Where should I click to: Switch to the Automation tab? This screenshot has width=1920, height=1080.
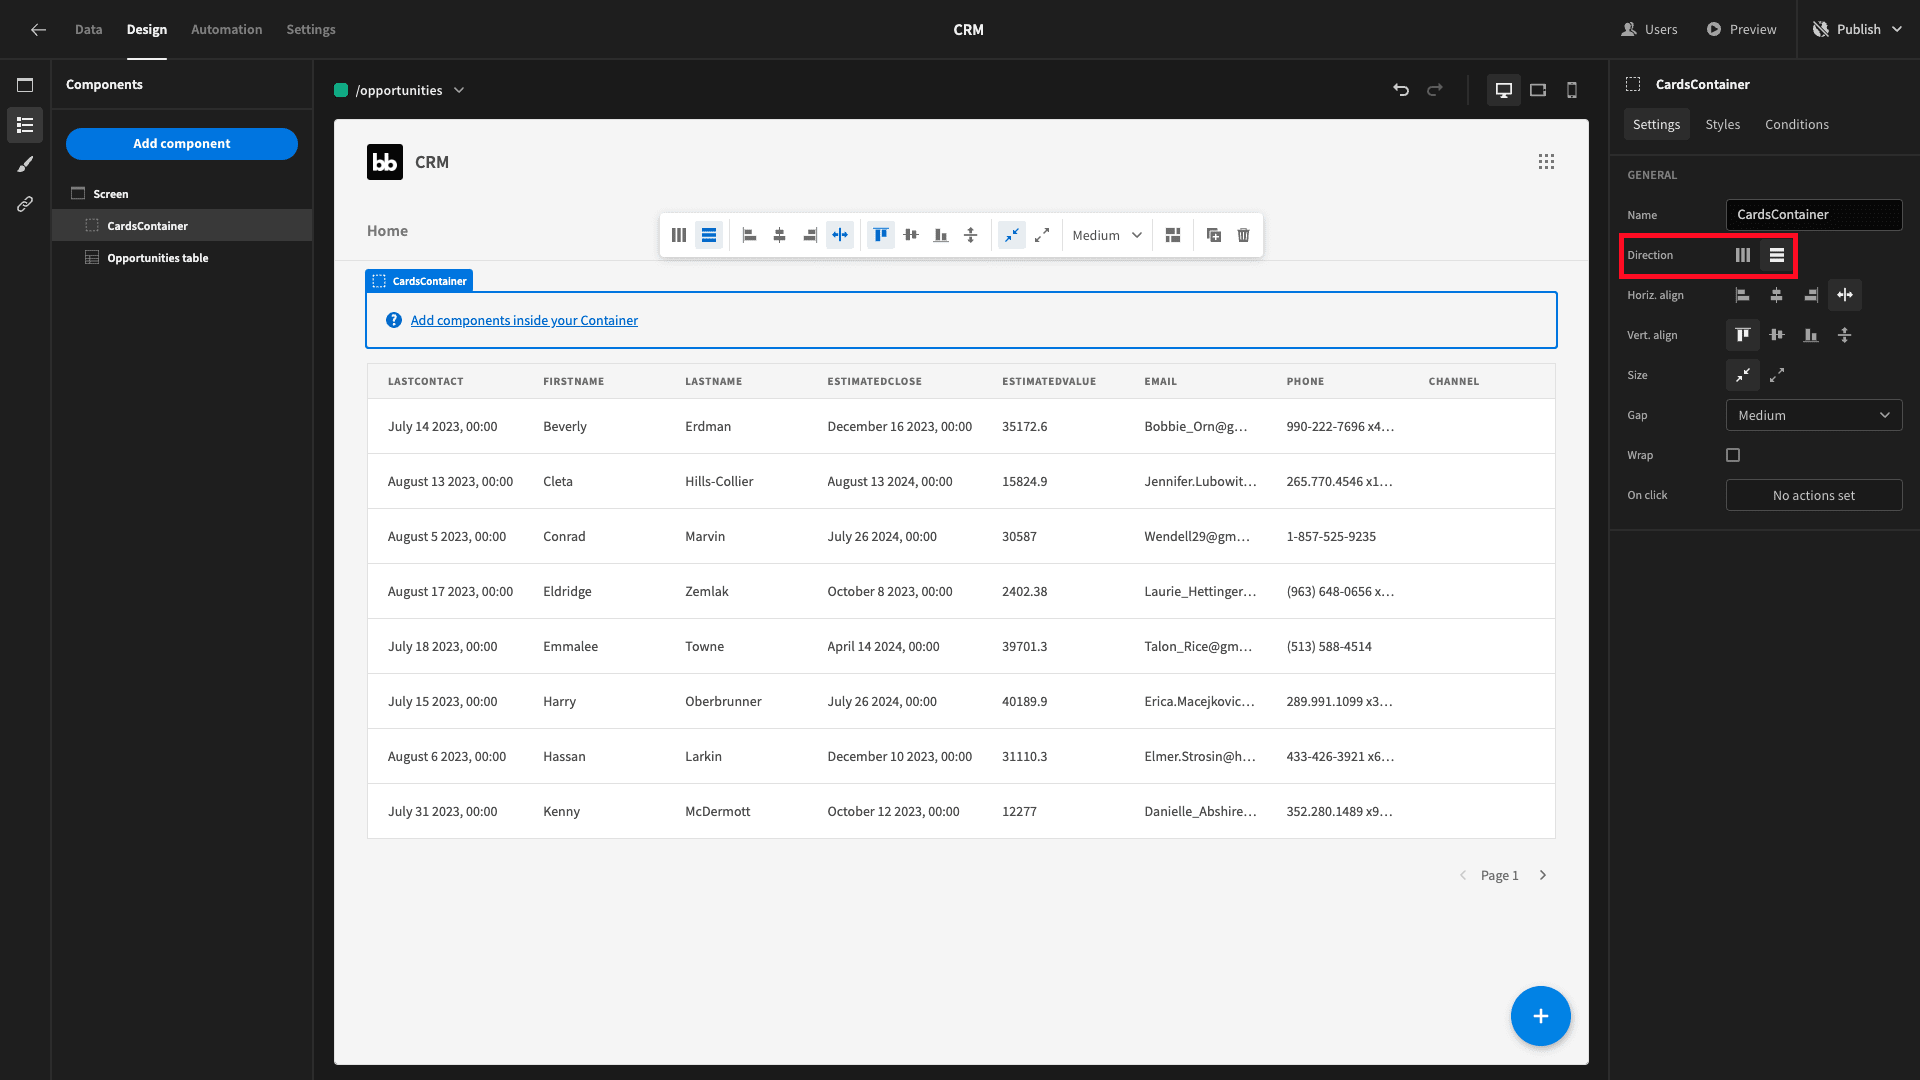(227, 29)
